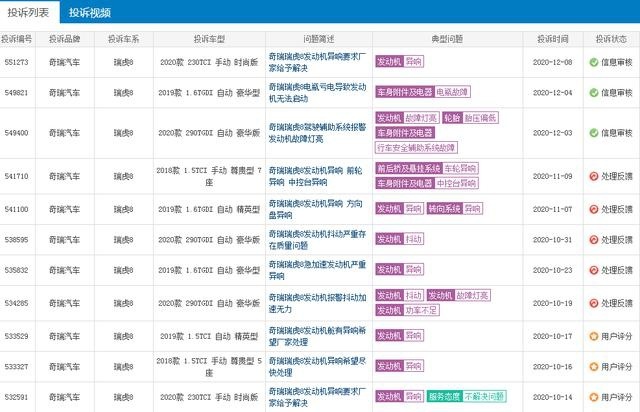The width and height of the screenshot is (640, 412).
Task: Open complaint link 奇瑞瑞虎8发动机异响 方向盘异响
Action: pos(316,209)
